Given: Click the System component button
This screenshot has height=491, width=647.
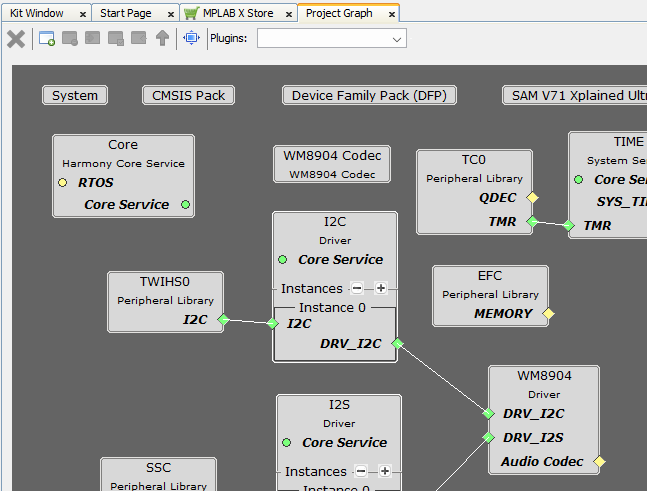Looking at the screenshot, I should [x=75, y=96].
